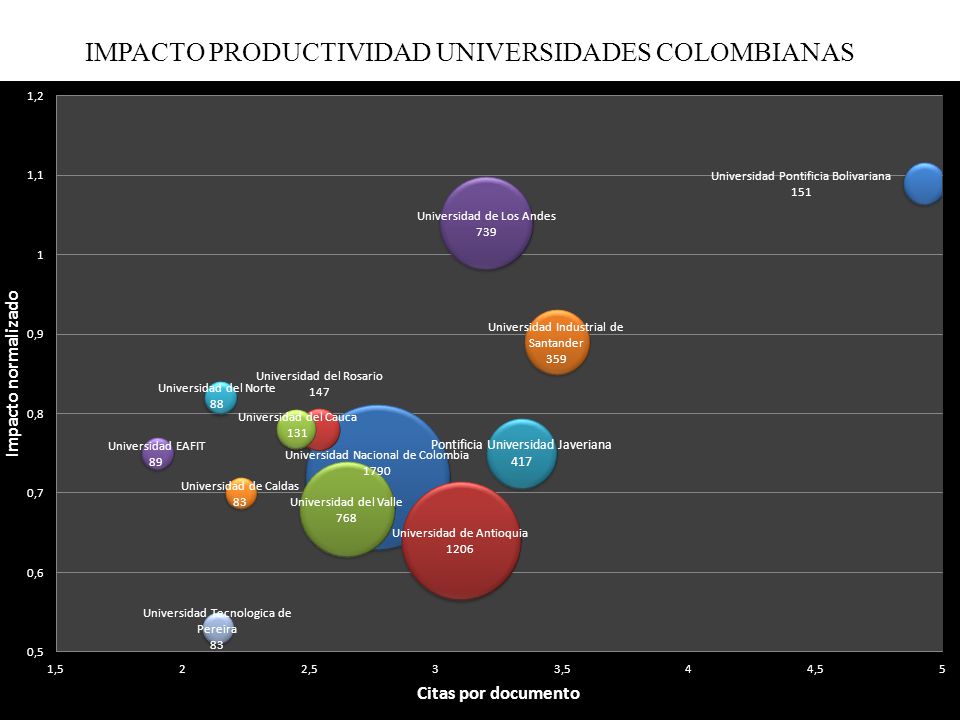
Task: Click the Universidad Tecnologica de label text
Action: click(217, 613)
